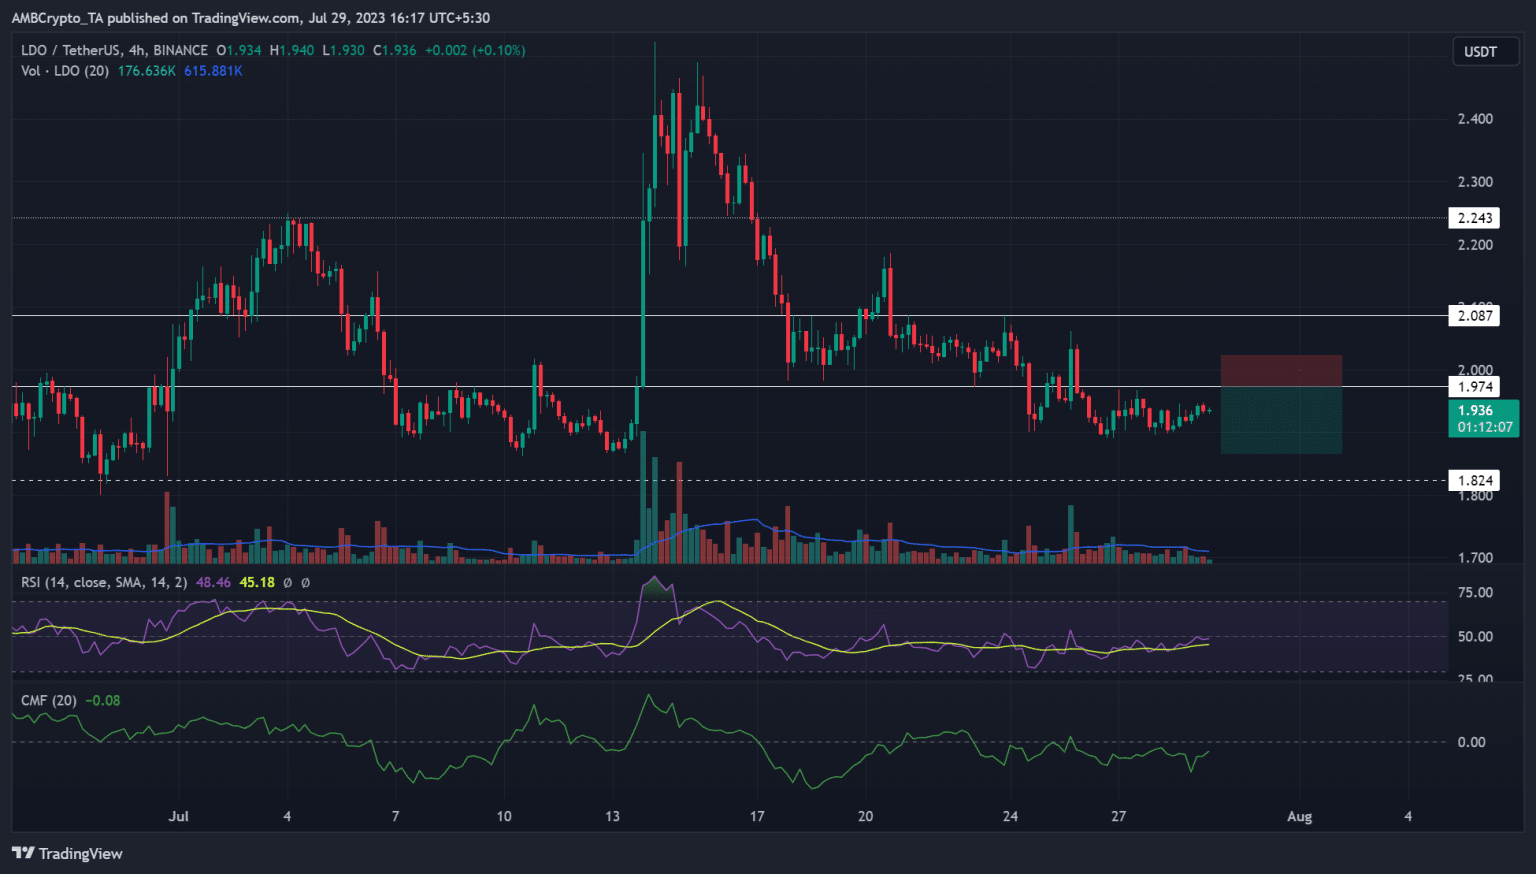This screenshot has height=874, width=1536.
Task: Click the RSI 75.00 scale label
Action: [x=1475, y=592]
